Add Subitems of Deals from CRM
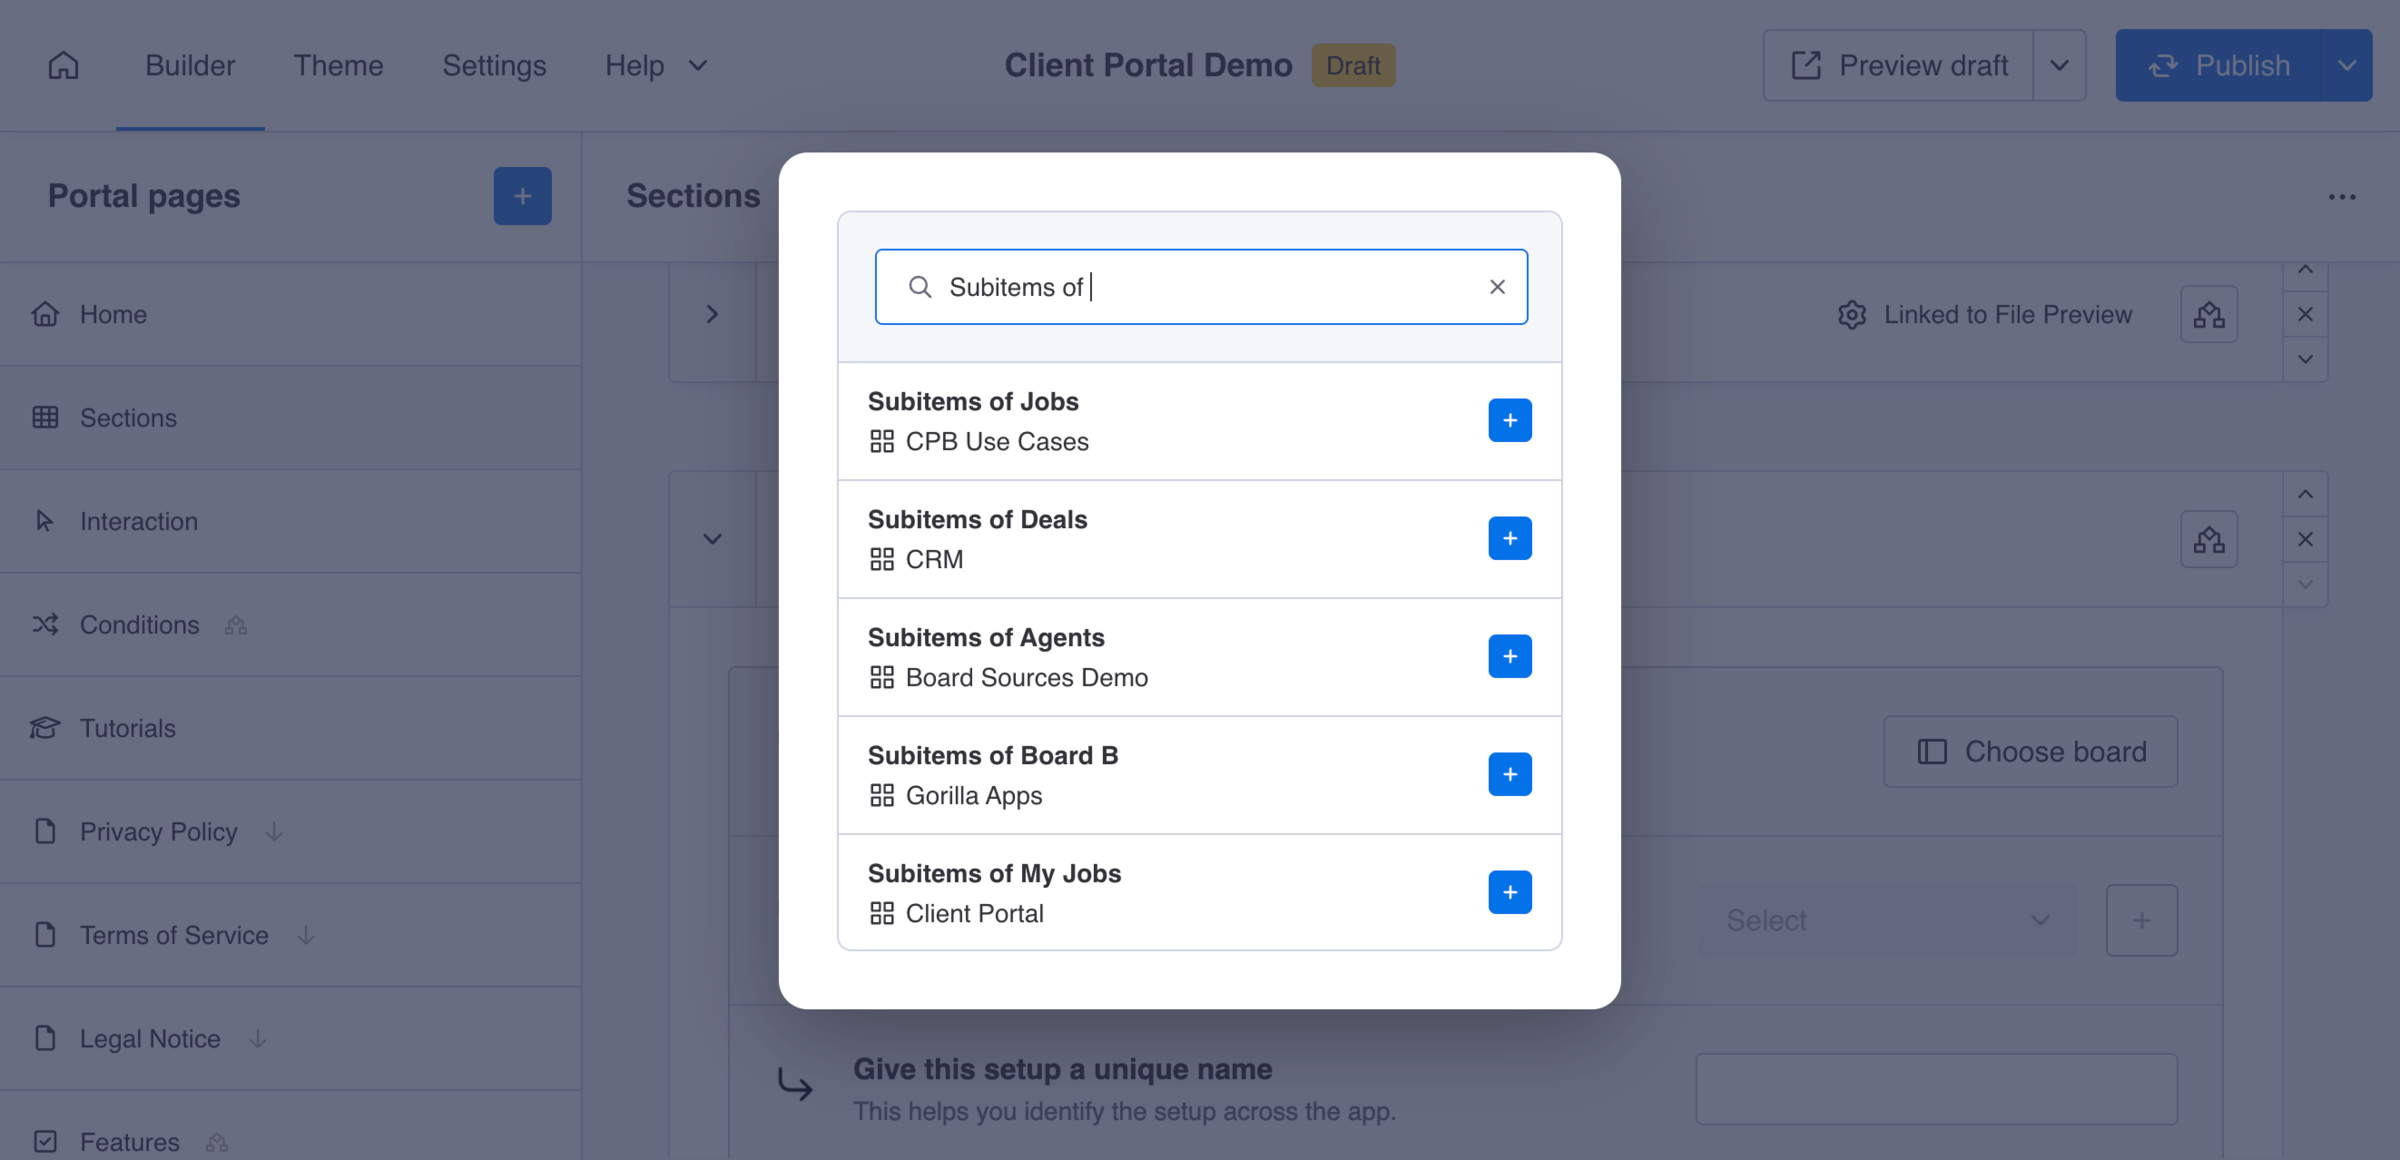This screenshot has width=2400, height=1160. [x=1509, y=538]
